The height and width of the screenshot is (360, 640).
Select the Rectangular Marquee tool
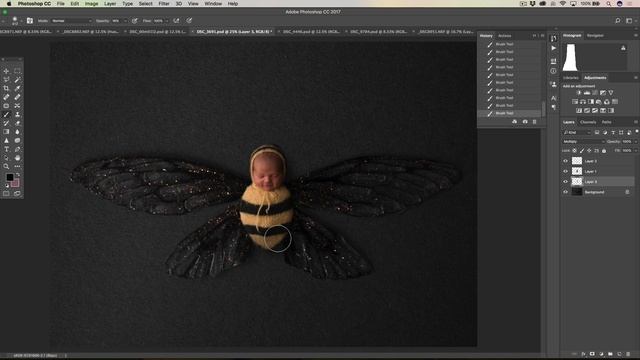17,71
